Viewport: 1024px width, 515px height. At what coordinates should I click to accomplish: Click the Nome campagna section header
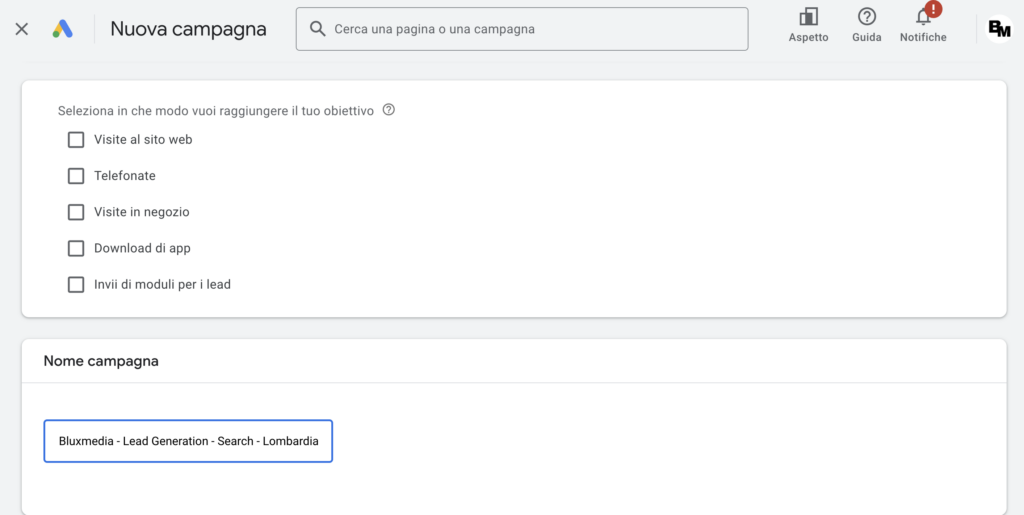[101, 361]
